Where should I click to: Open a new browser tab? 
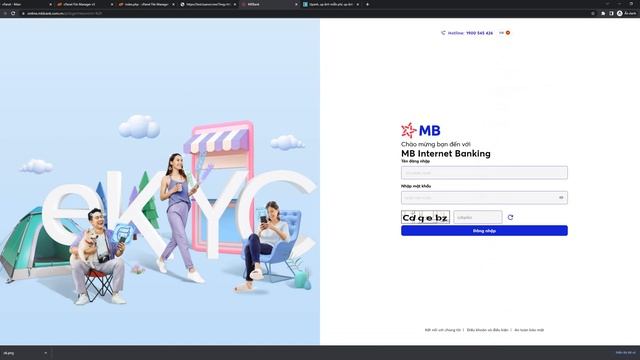tap(367, 4)
